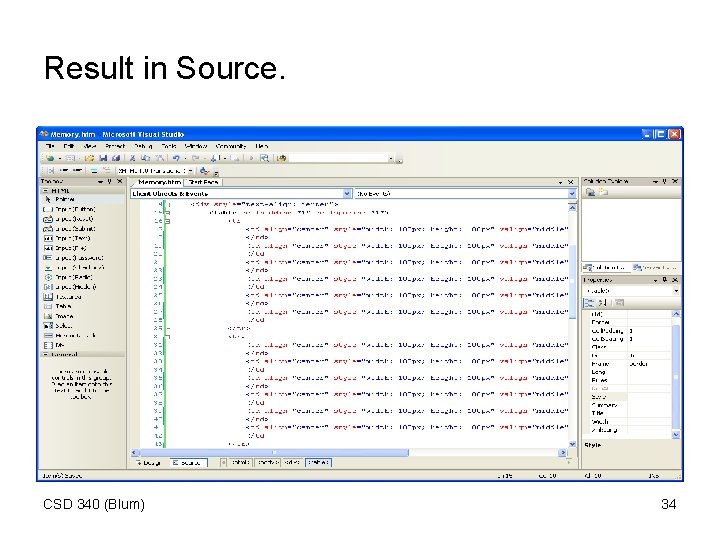Viewport: 720px width, 540px height.
Task: Click the <body> tag navigator button
Action: pos(268,462)
